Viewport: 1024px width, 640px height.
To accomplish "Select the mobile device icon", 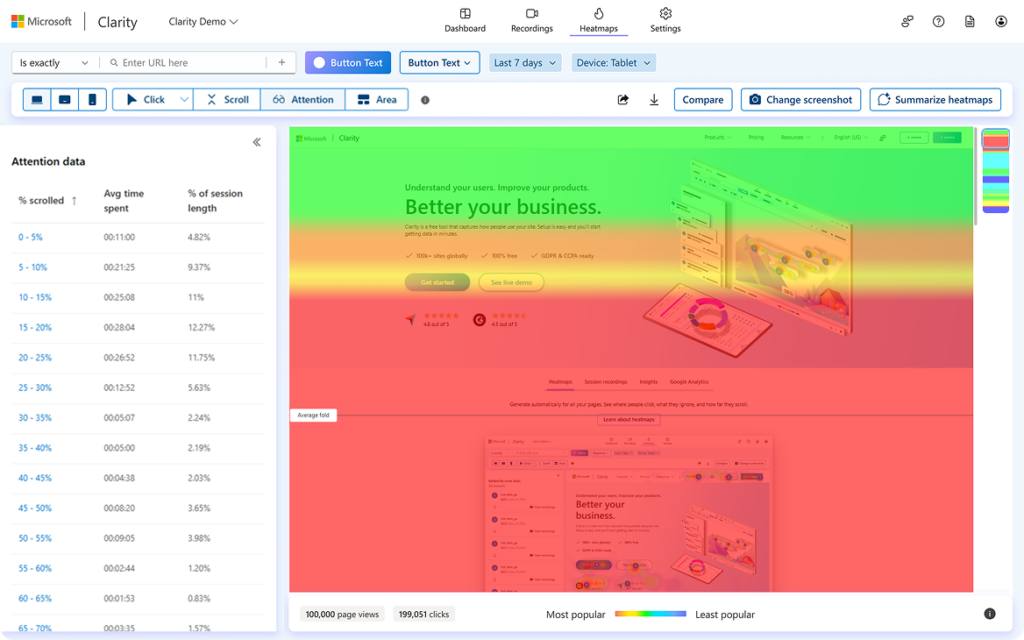I will 92,100.
